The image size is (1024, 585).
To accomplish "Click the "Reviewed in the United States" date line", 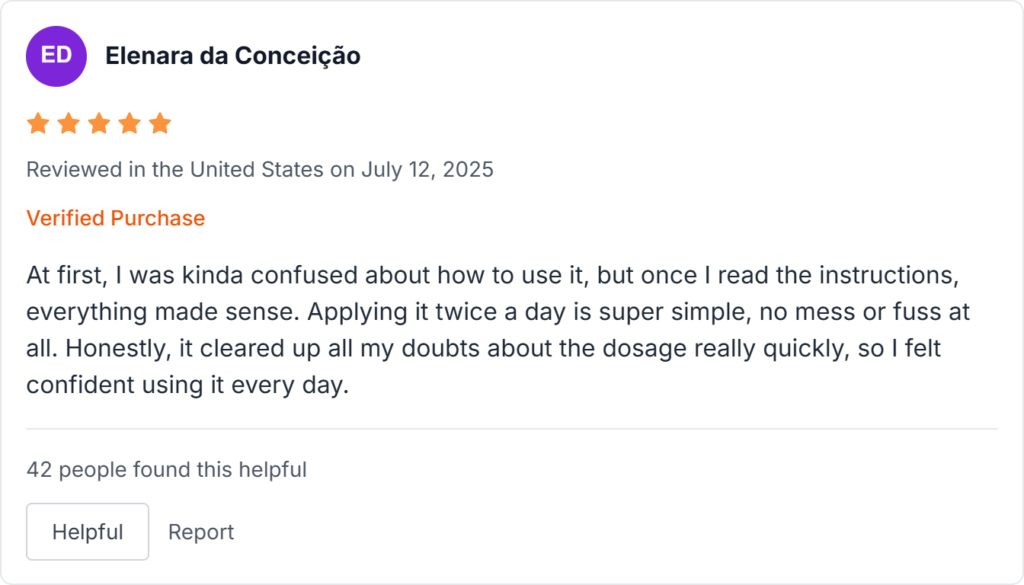I will pos(259,169).
